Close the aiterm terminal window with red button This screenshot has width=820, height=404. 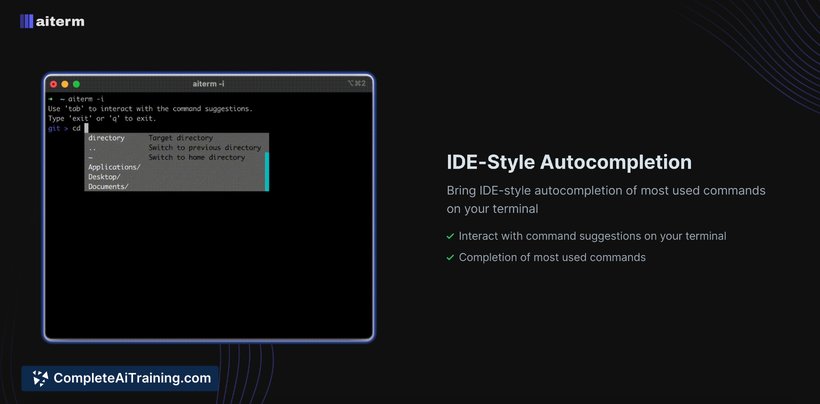tap(53, 84)
